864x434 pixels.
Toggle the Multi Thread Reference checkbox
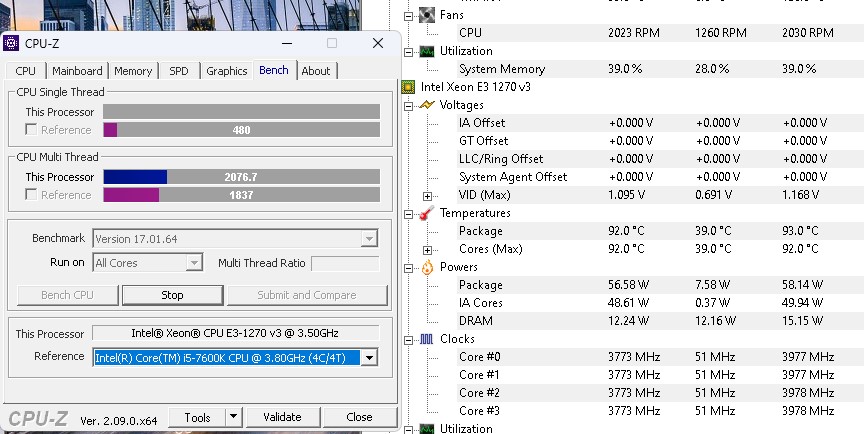31,195
